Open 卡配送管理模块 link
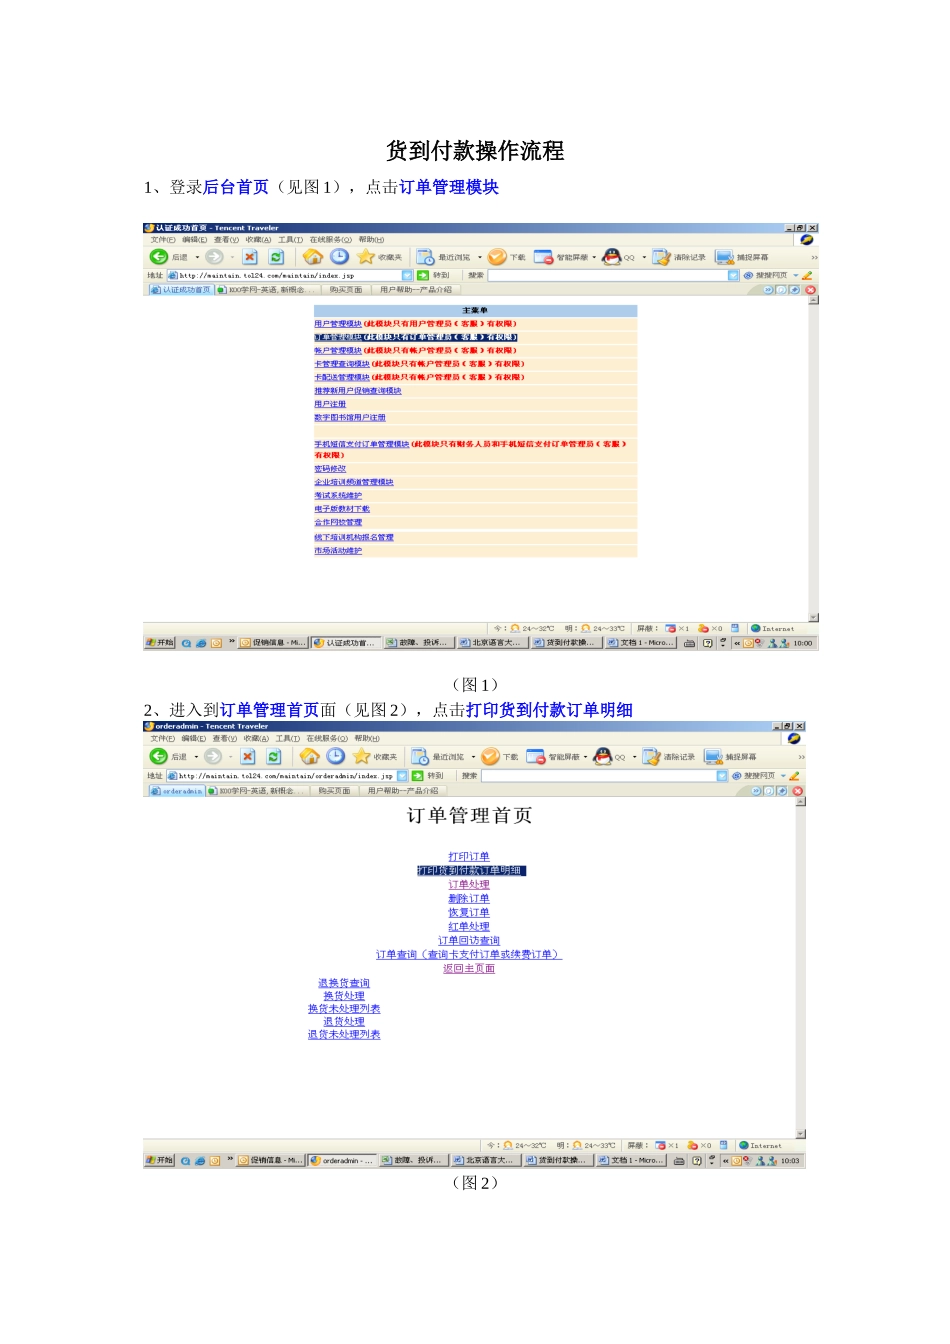The width and height of the screenshot is (950, 1344). pyautogui.click(x=342, y=378)
